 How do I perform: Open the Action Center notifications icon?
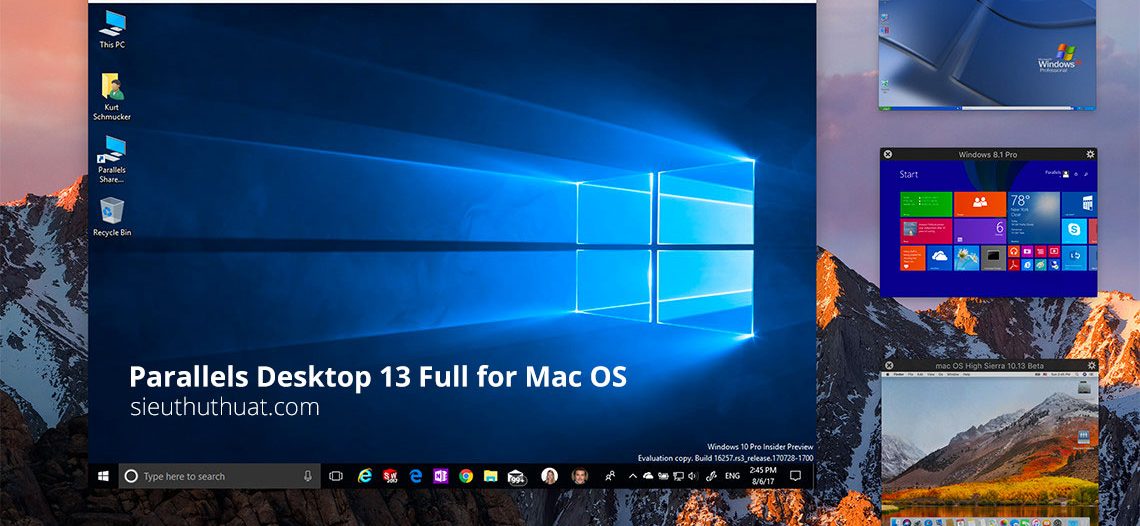click(795, 476)
